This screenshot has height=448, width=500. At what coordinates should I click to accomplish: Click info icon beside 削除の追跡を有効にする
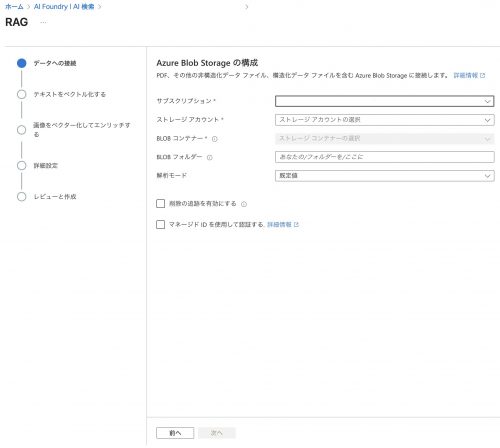tap(244, 204)
